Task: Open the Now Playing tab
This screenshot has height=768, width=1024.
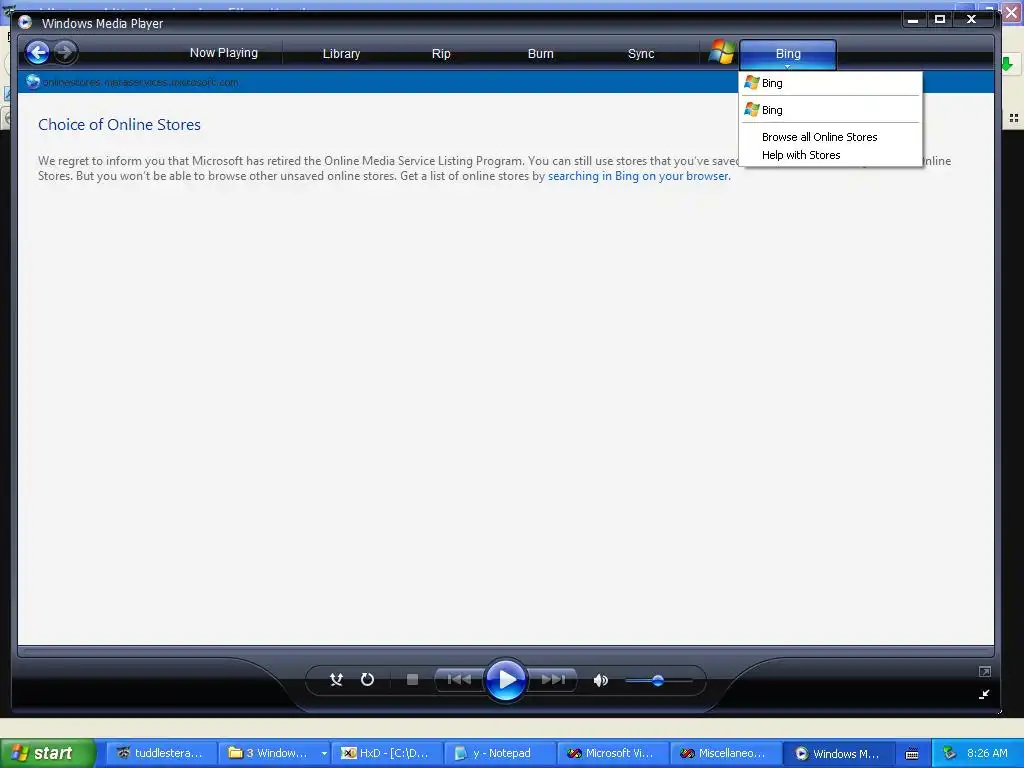Action: pos(223,53)
